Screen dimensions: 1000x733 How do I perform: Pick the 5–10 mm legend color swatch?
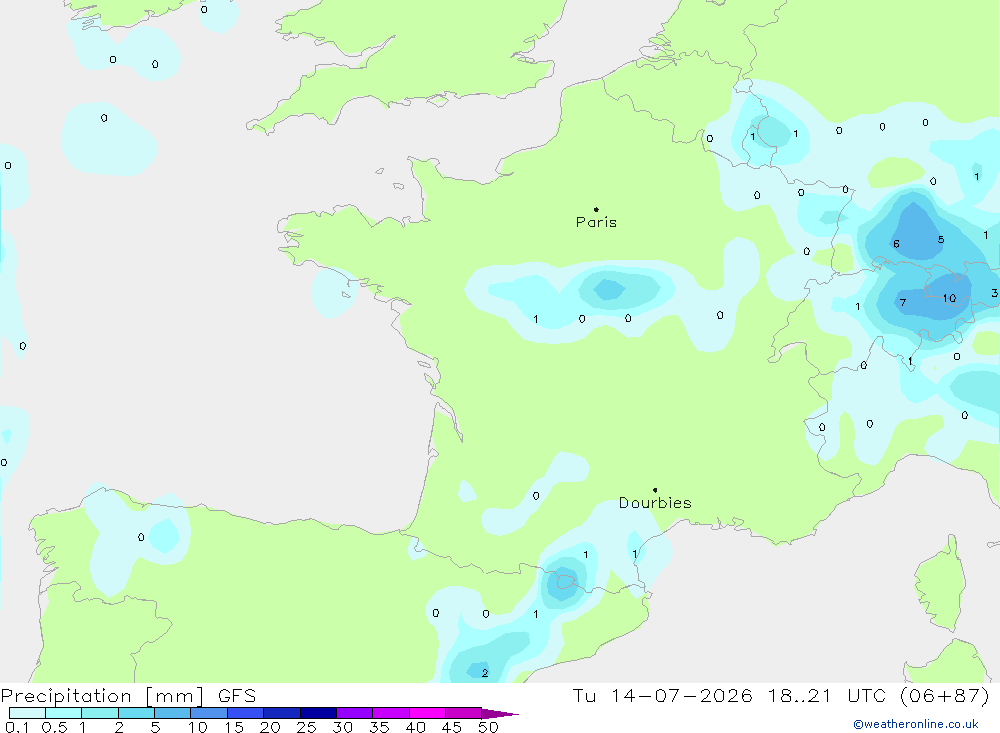coord(173,713)
